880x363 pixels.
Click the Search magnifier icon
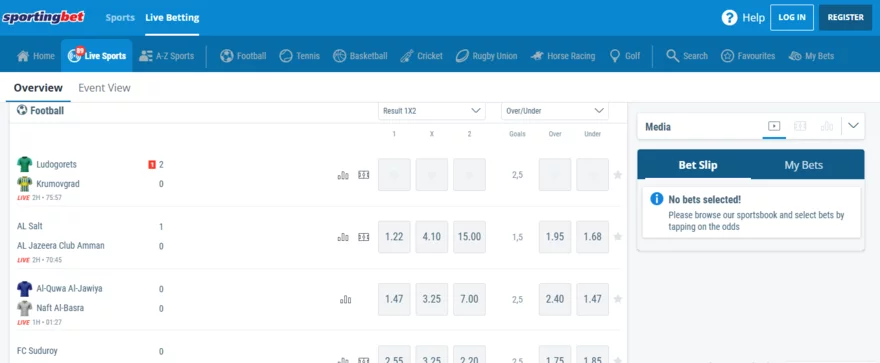coord(672,56)
